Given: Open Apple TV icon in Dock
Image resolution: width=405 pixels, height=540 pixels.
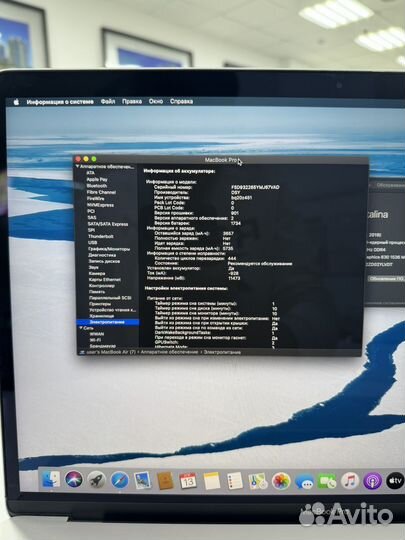Looking at the screenshot, I should 395,481.
